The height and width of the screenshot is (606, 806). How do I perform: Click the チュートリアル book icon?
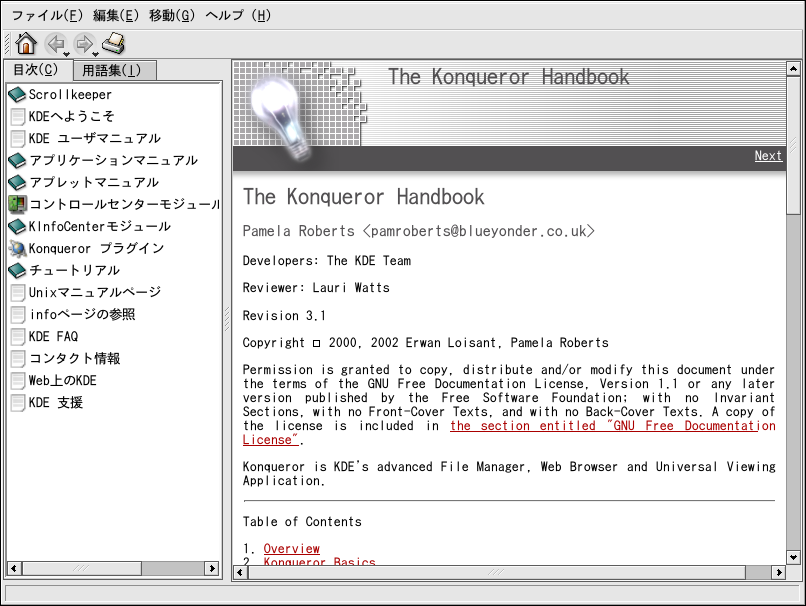pyautogui.click(x=17, y=270)
